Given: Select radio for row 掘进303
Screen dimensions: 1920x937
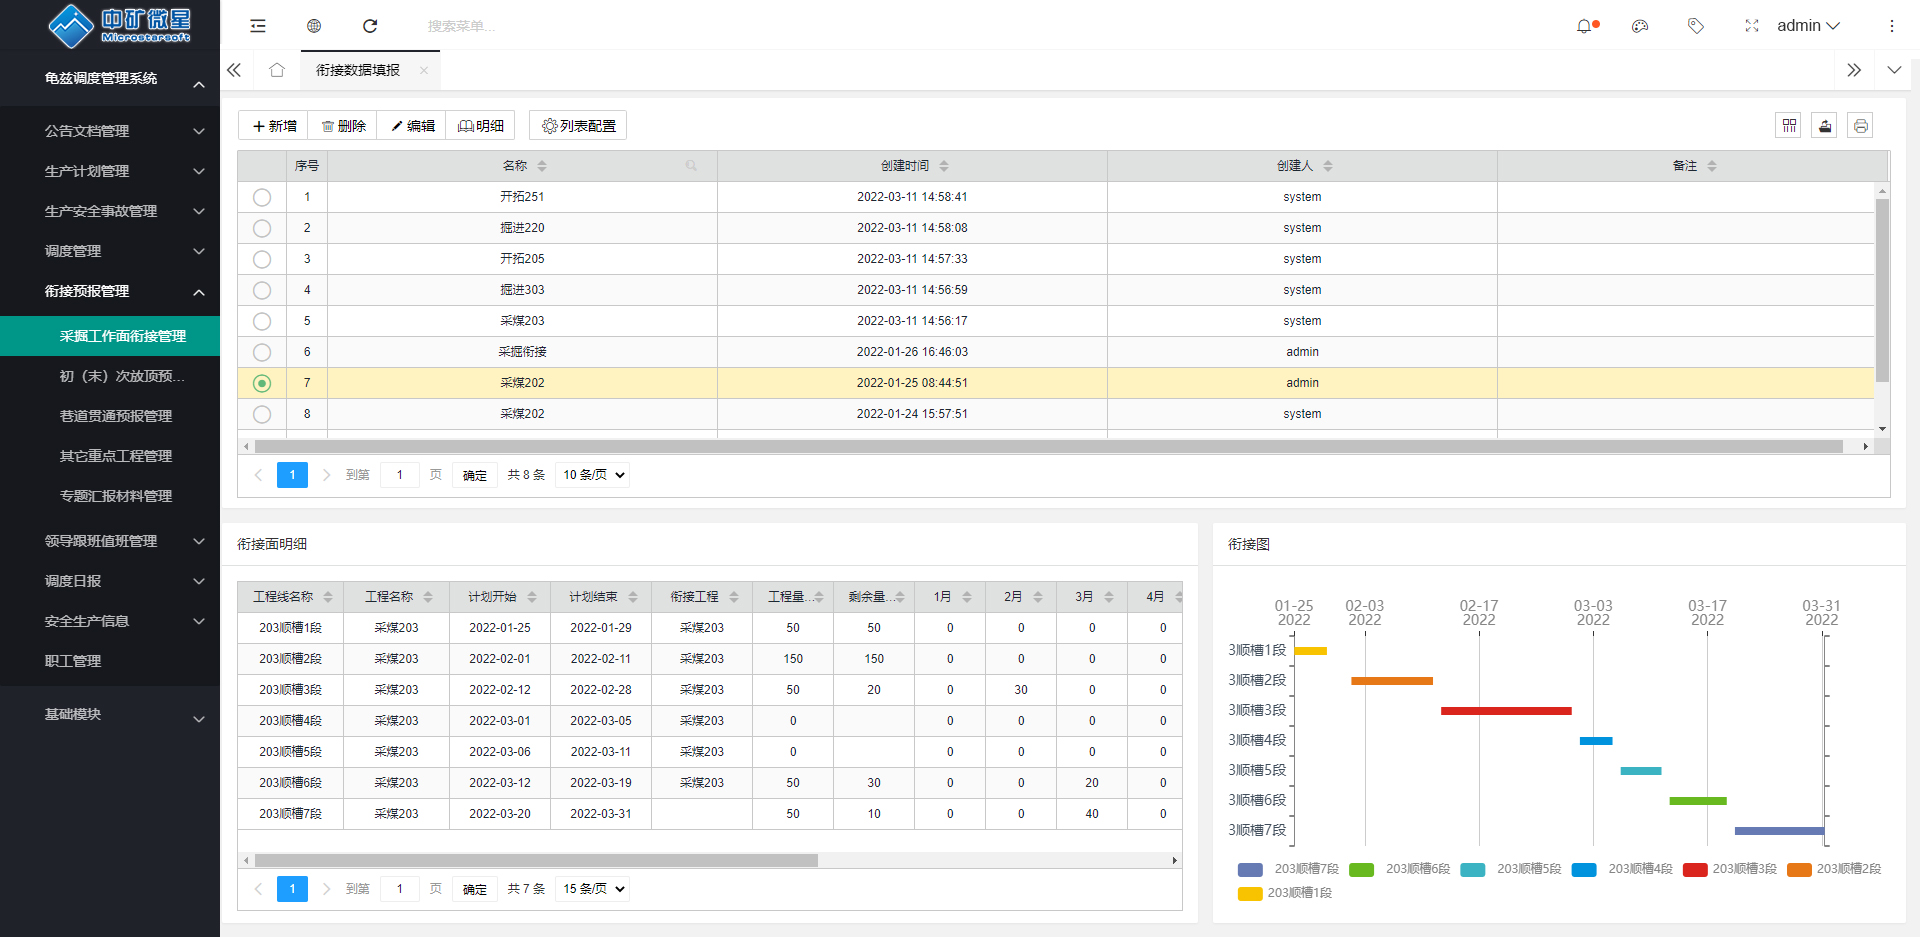Looking at the screenshot, I should click(262, 290).
